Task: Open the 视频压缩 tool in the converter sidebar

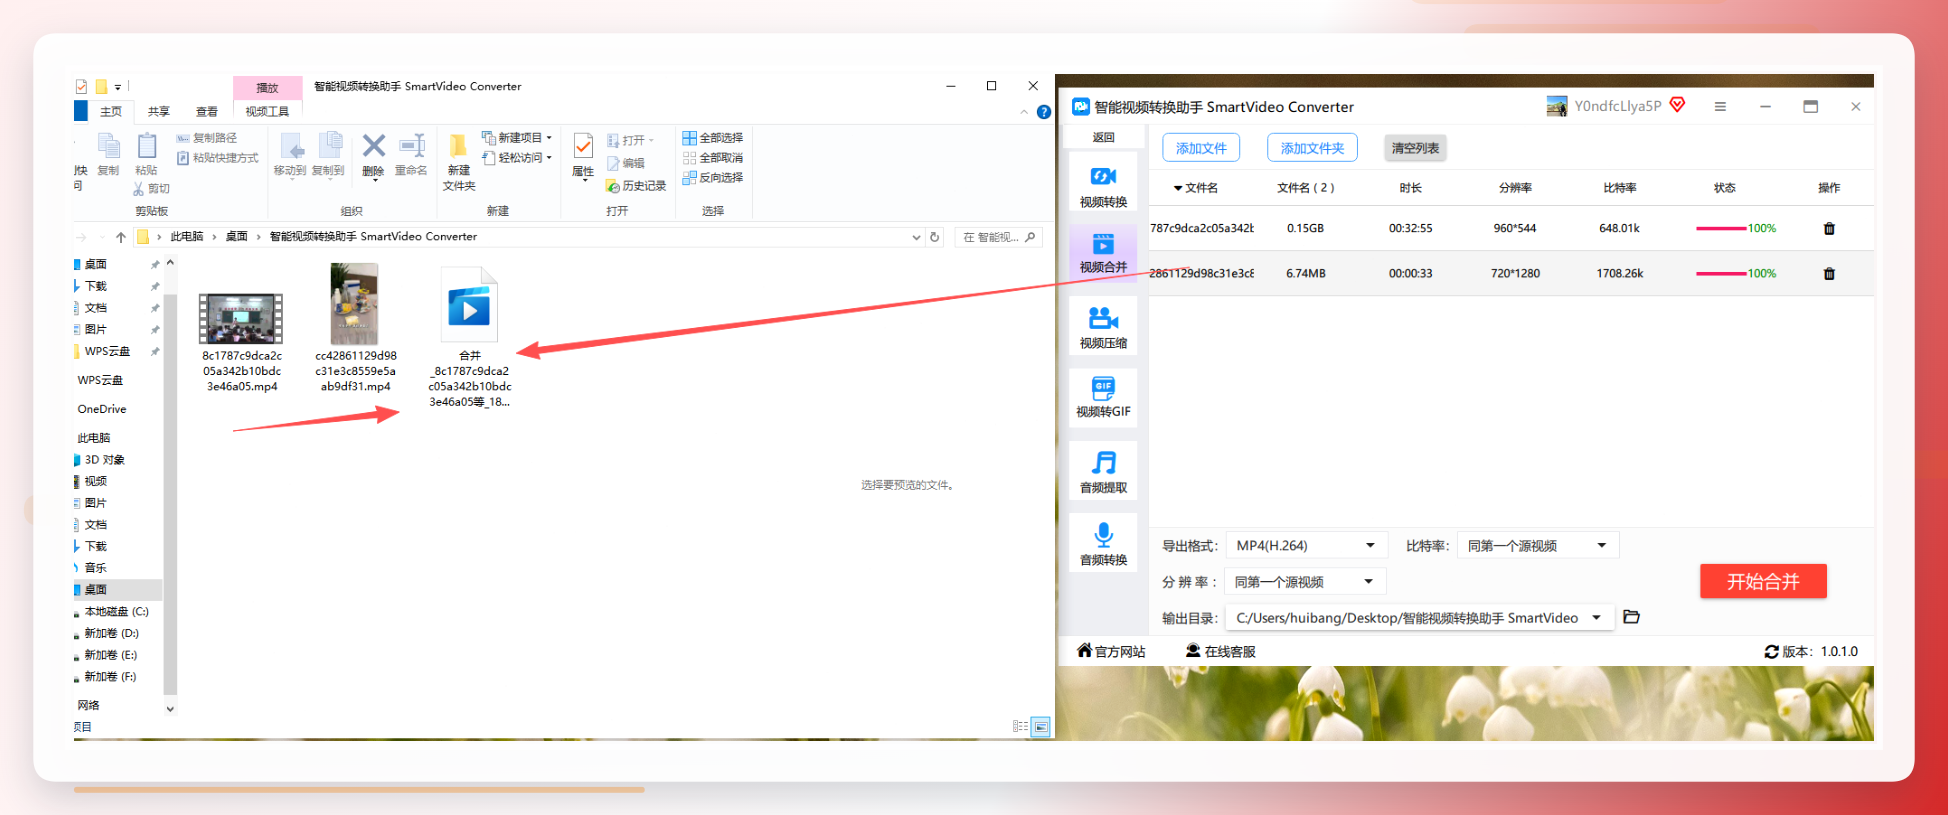Action: [x=1103, y=326]
